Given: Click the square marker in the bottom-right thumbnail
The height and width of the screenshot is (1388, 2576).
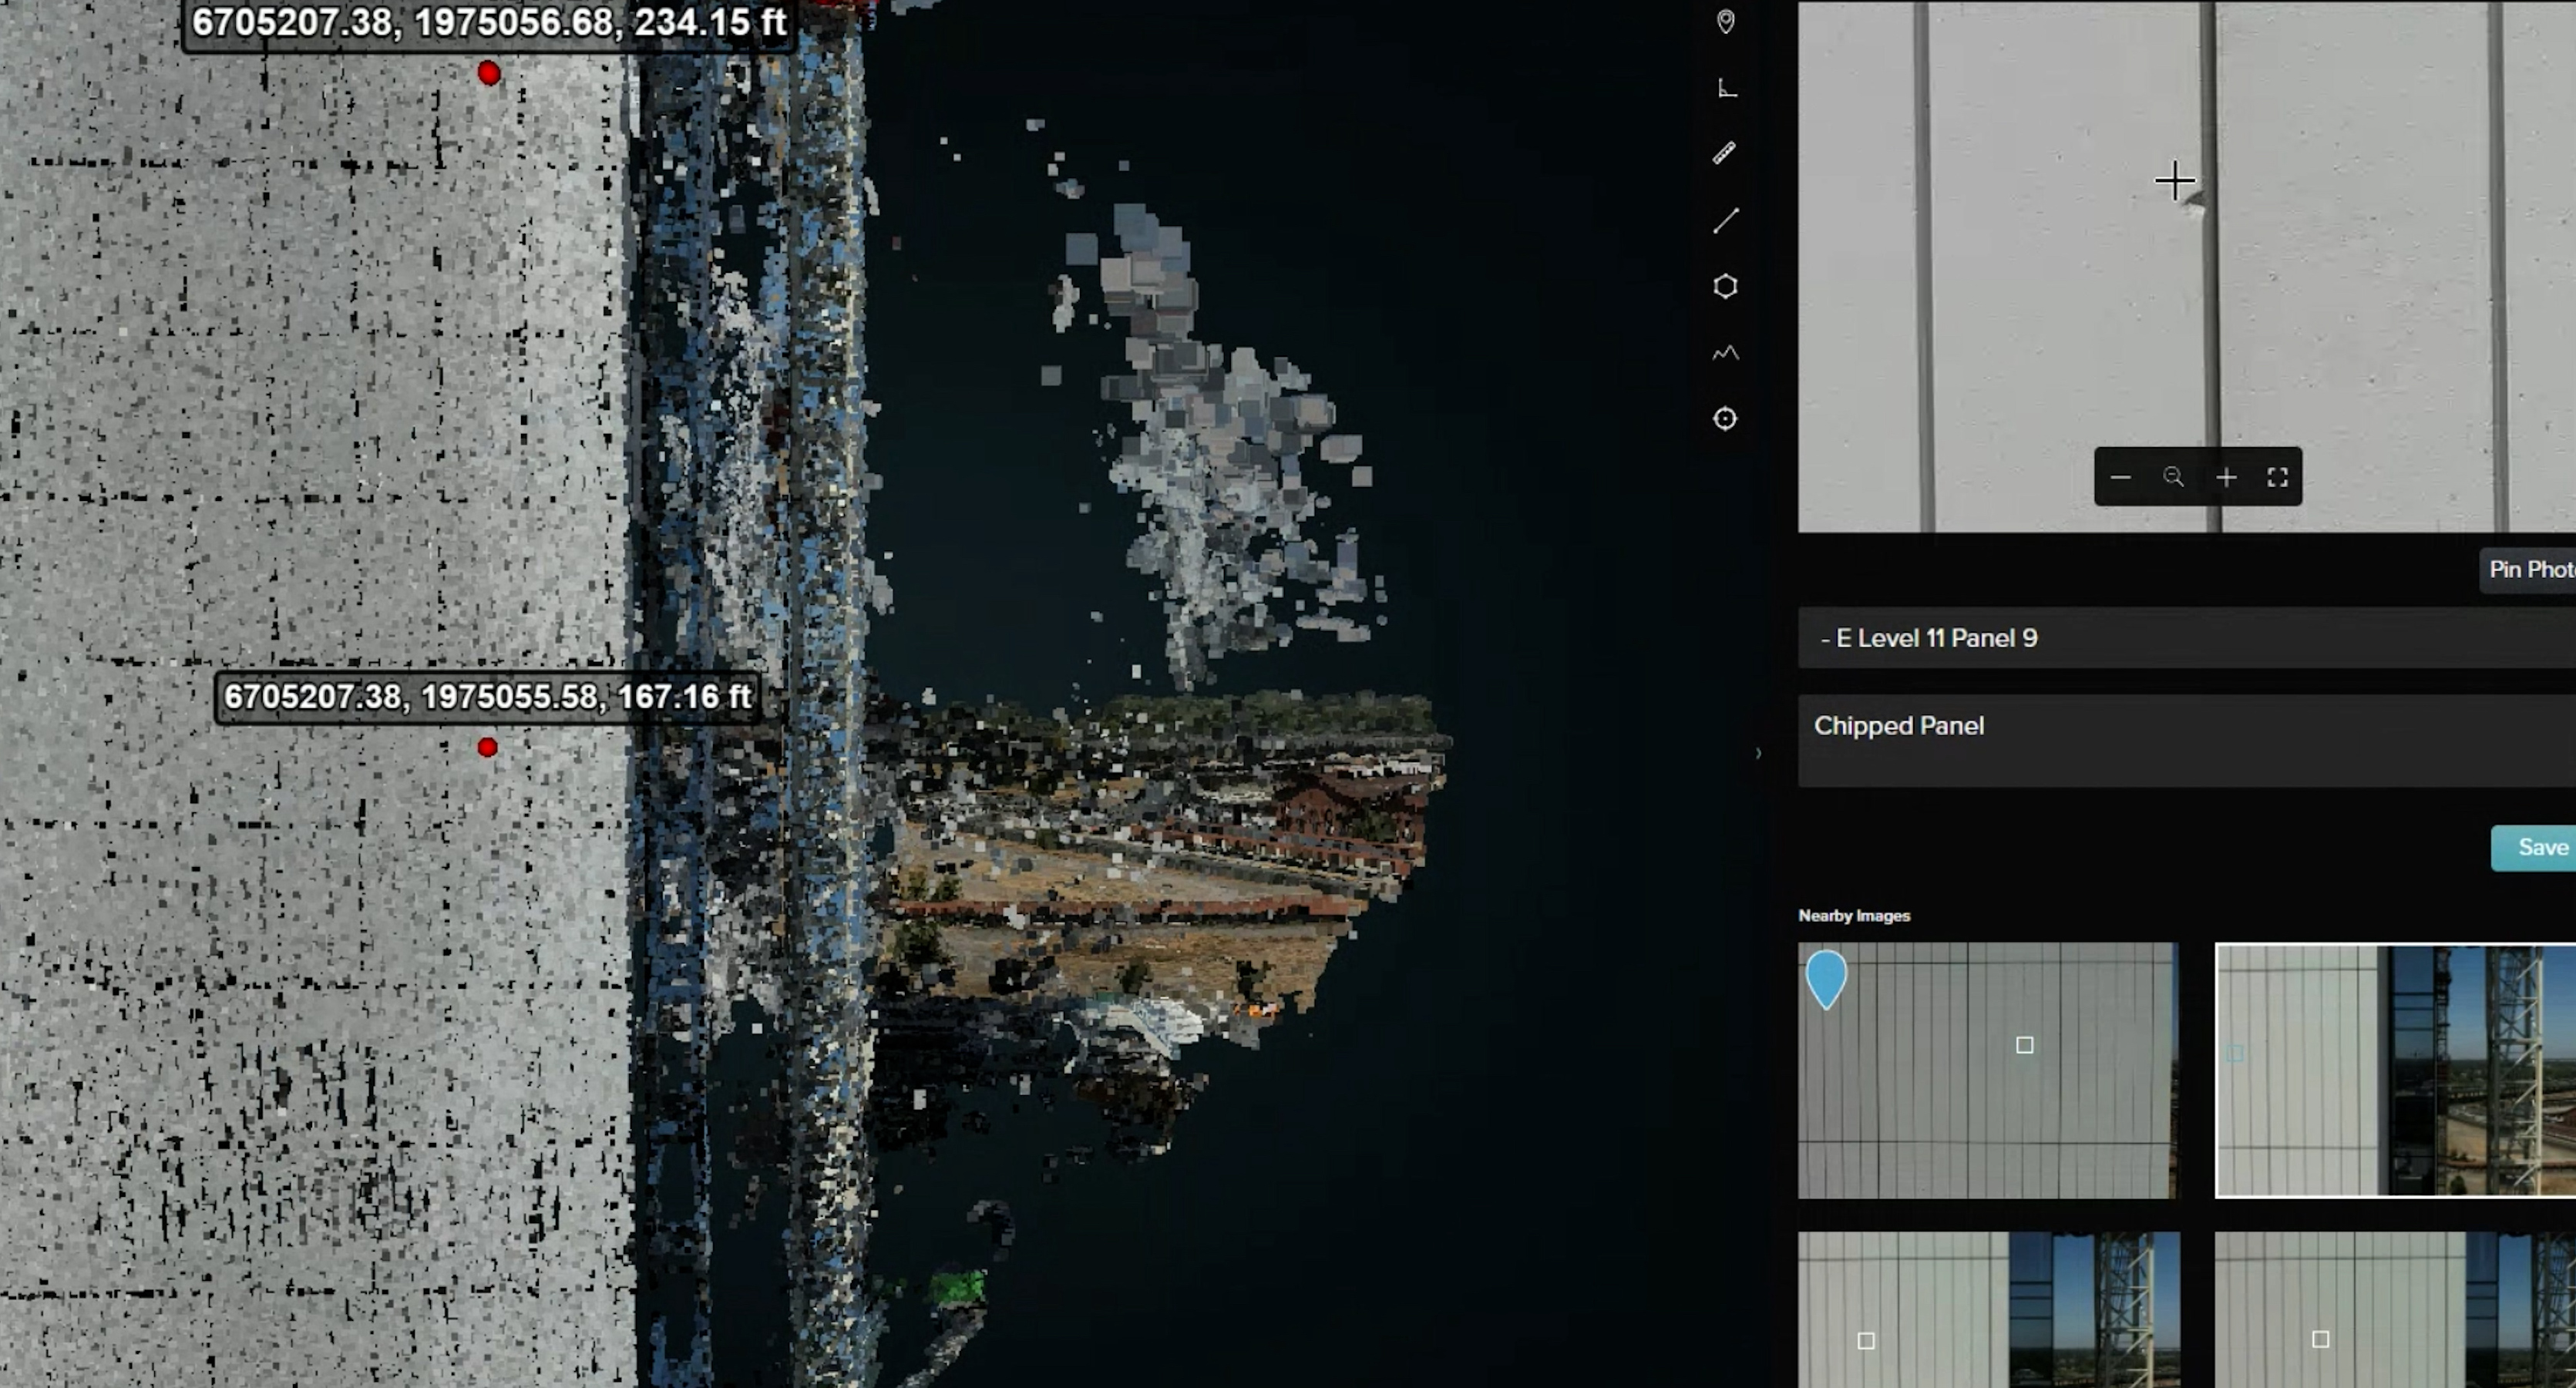Looking at the screenshot, I should 2320,1339.
